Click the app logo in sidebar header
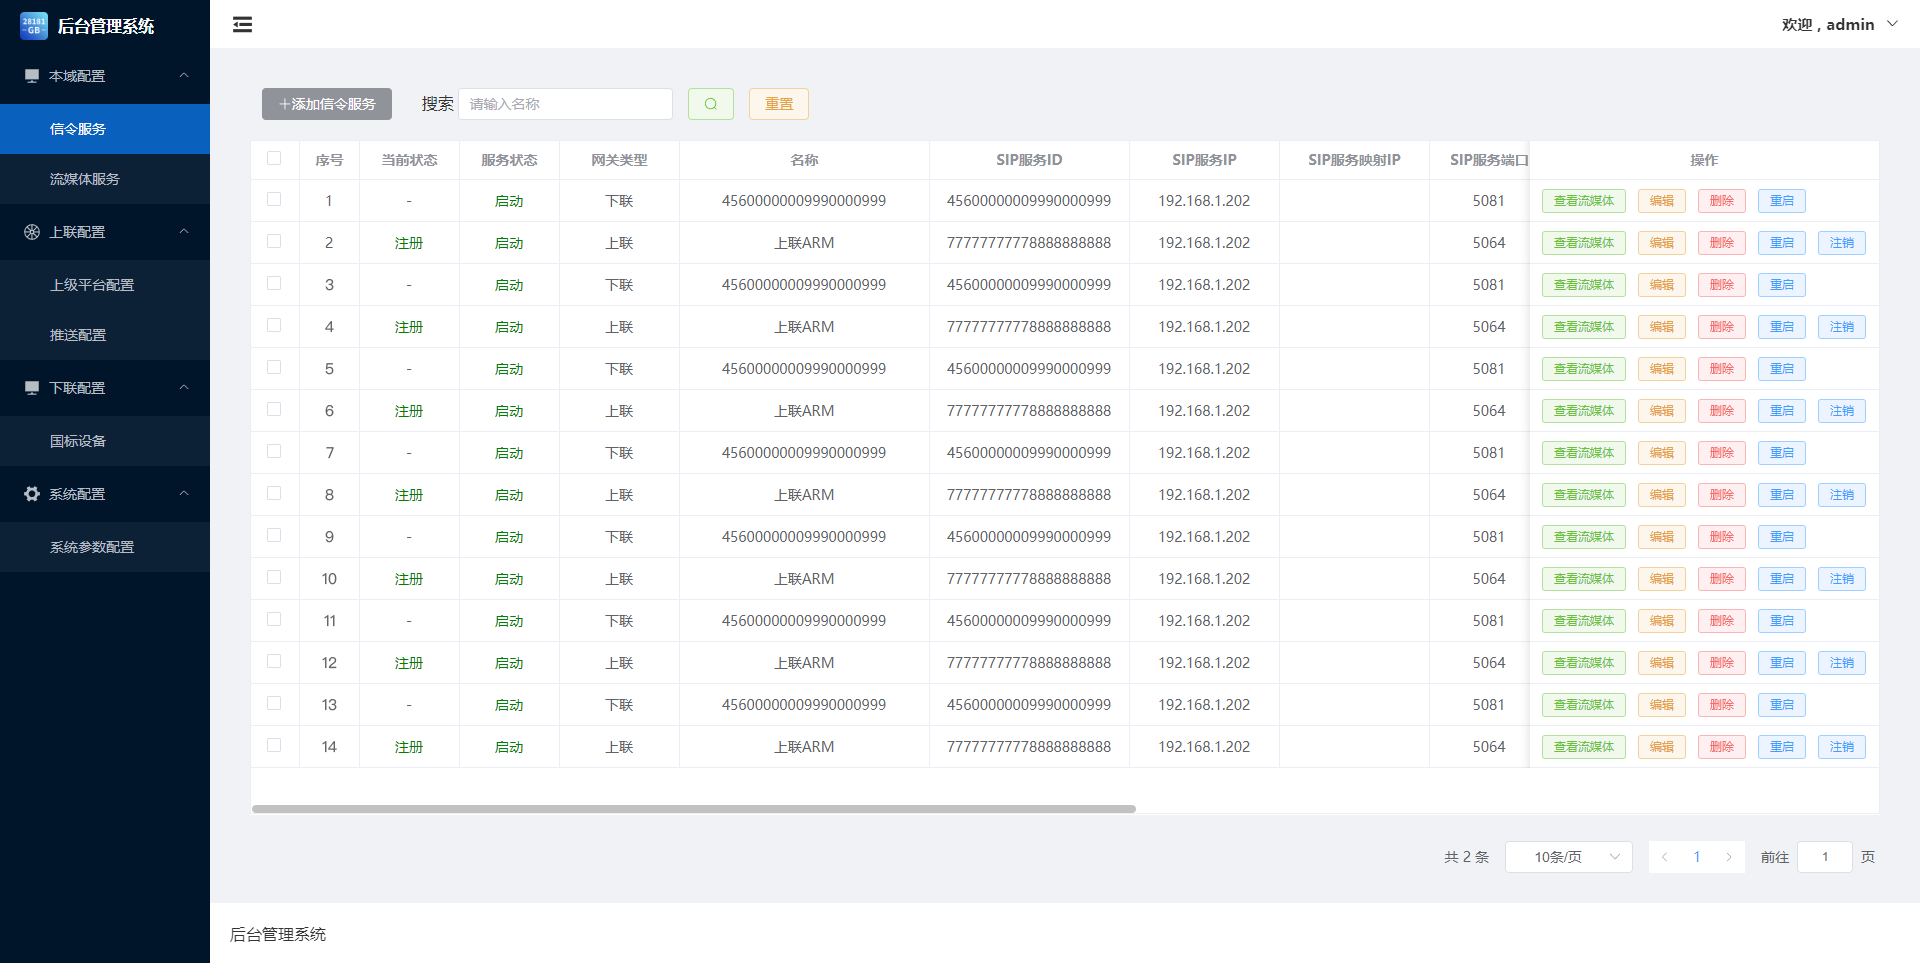This screenshot has height=963, width=1920. coord(33,26)
